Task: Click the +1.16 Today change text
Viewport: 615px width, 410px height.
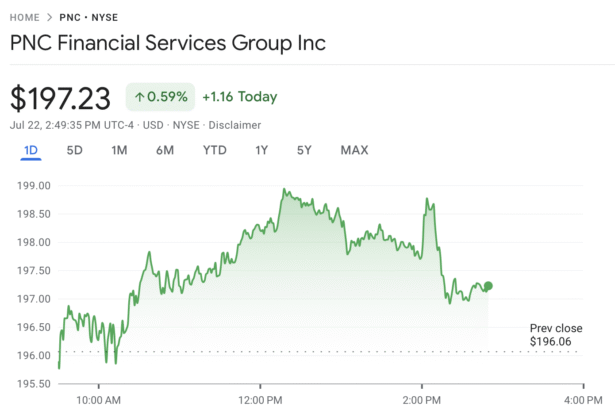Action: [239, 97]
